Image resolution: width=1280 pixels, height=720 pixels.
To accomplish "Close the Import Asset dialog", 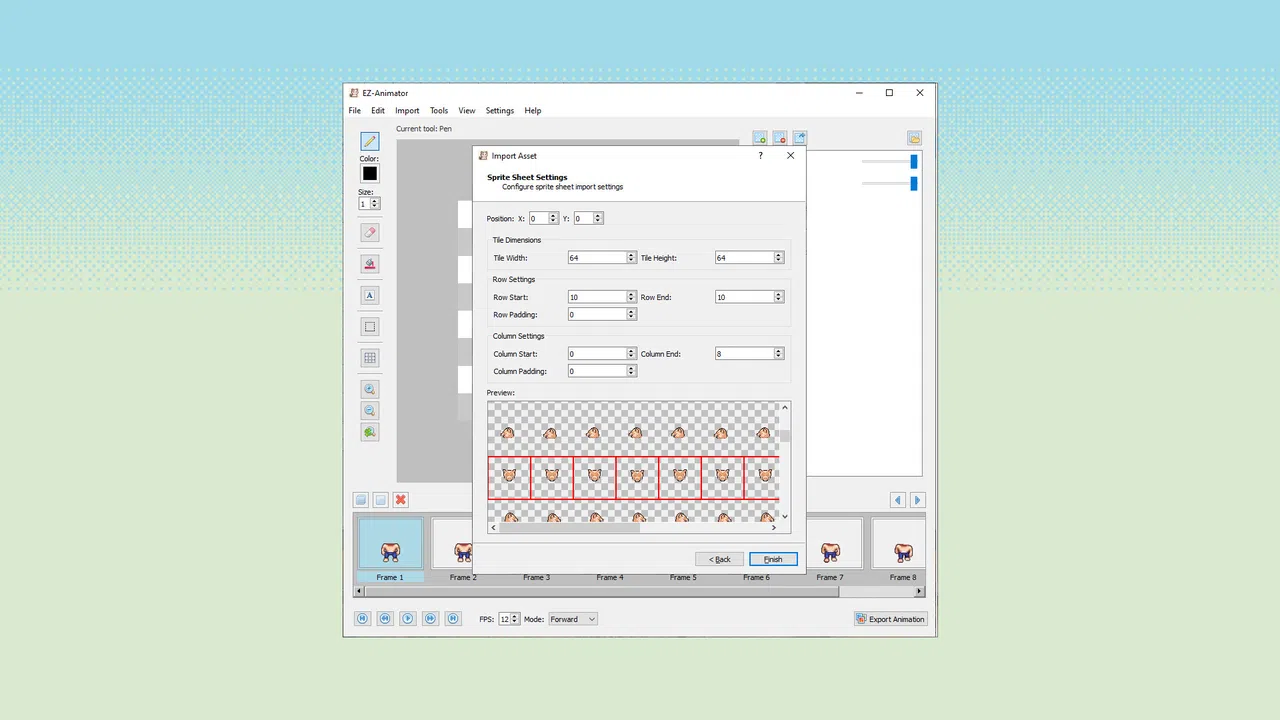I will (790, 156).
